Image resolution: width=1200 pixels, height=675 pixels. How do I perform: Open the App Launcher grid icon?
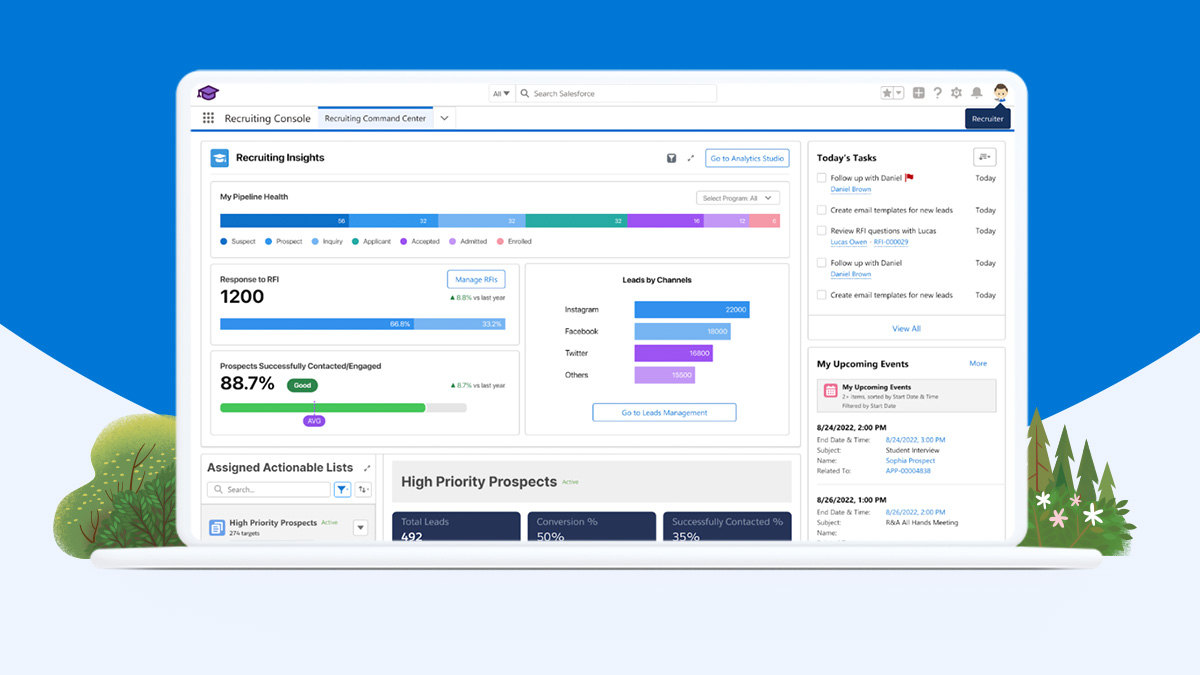[208, 119]
